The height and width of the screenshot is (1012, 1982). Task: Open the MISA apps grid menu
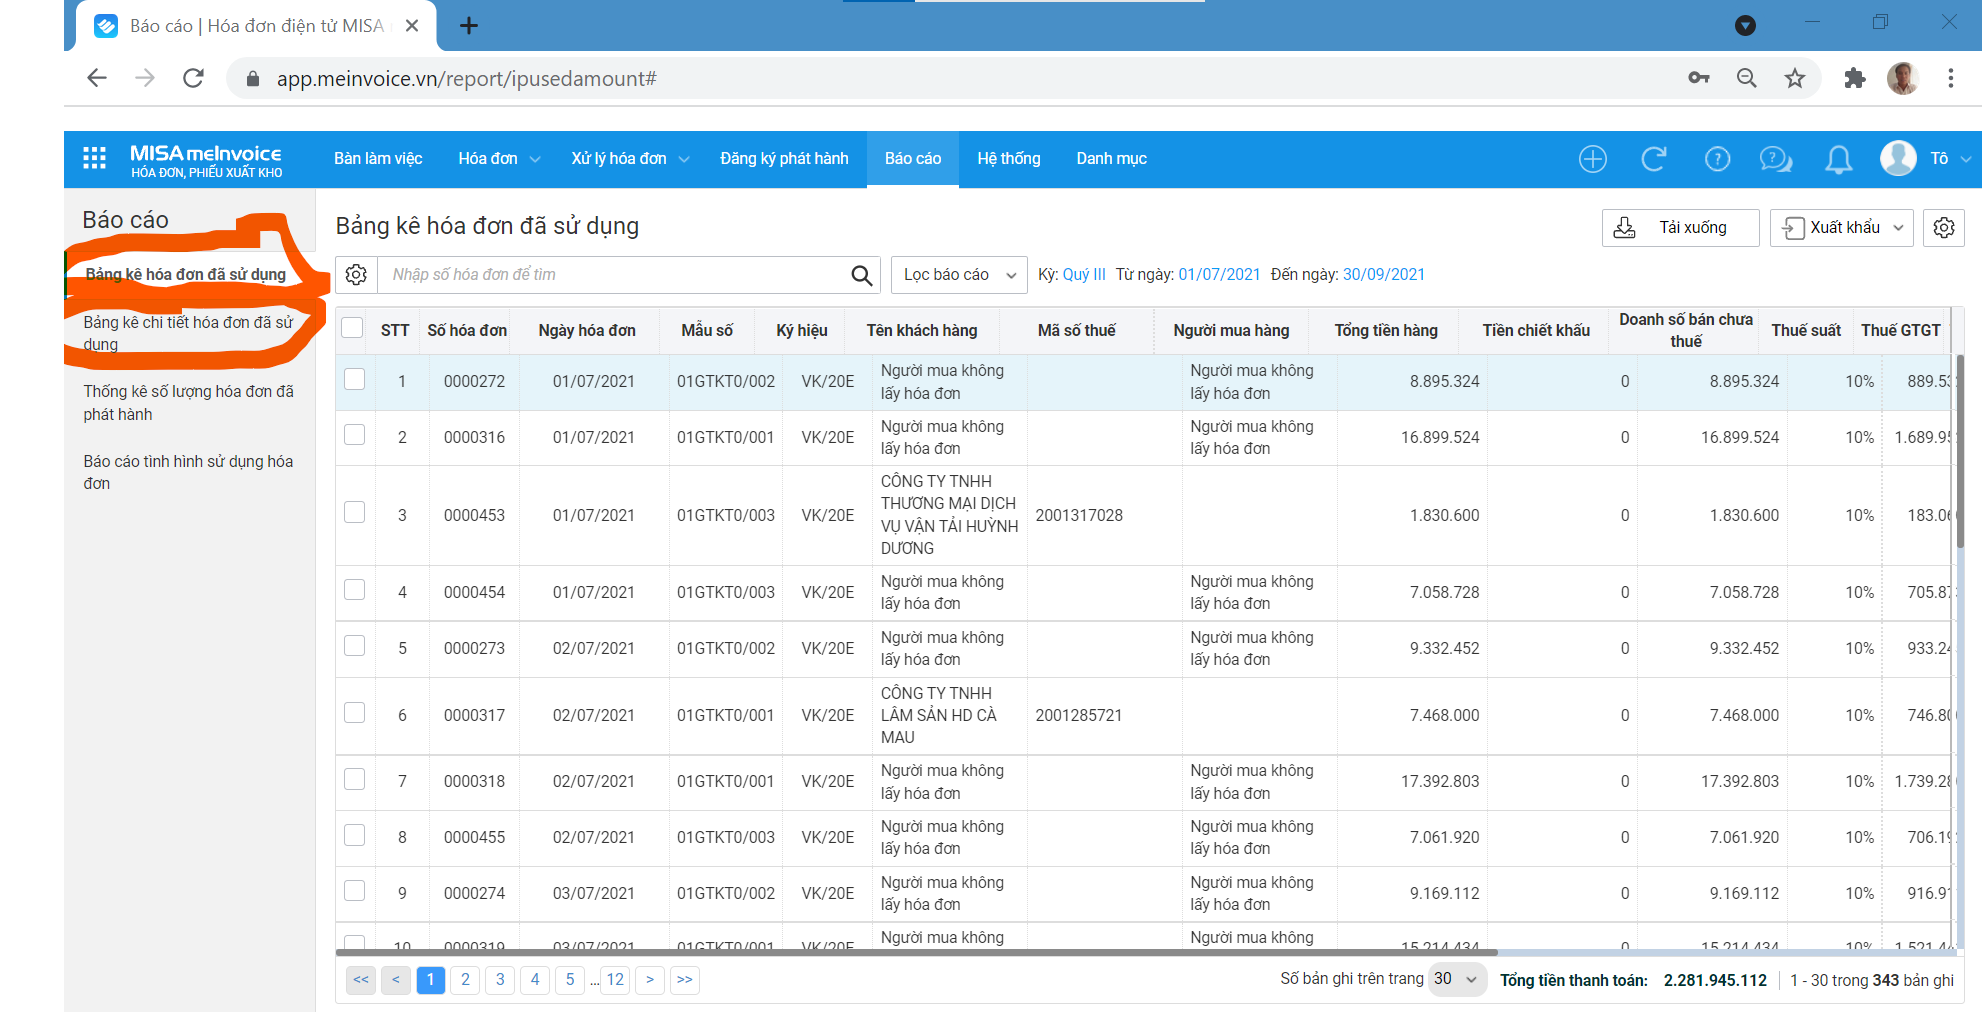[x=94, y=158]
